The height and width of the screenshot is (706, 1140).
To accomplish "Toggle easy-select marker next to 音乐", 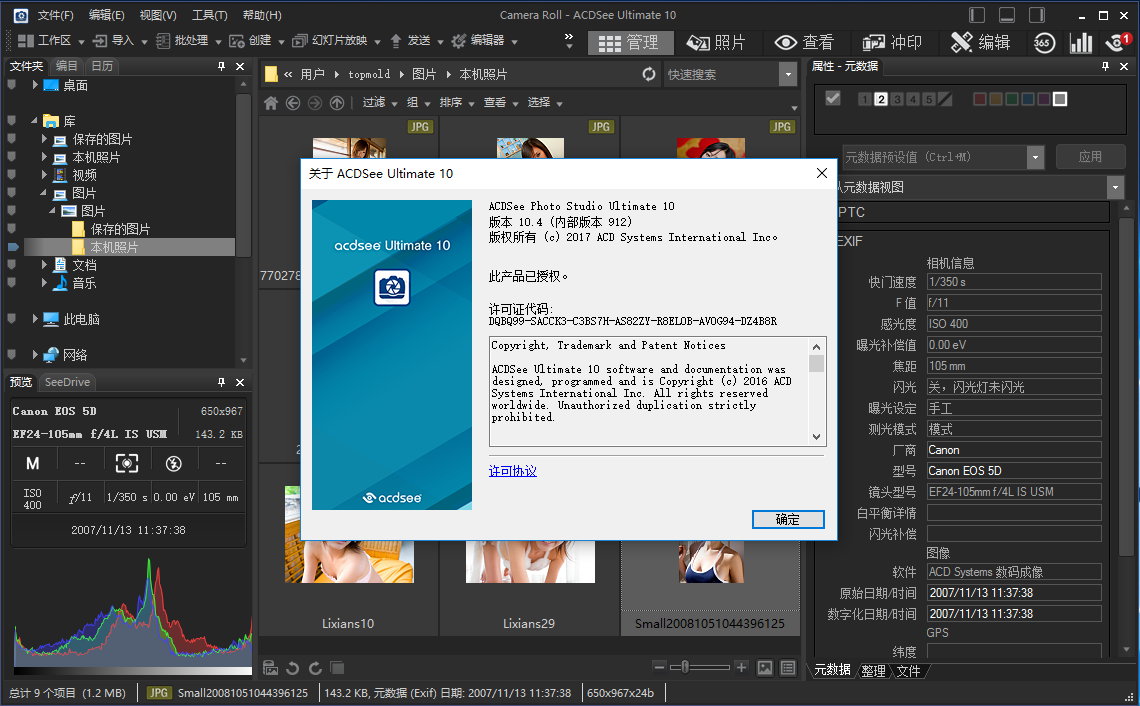I will click(12, 283).
